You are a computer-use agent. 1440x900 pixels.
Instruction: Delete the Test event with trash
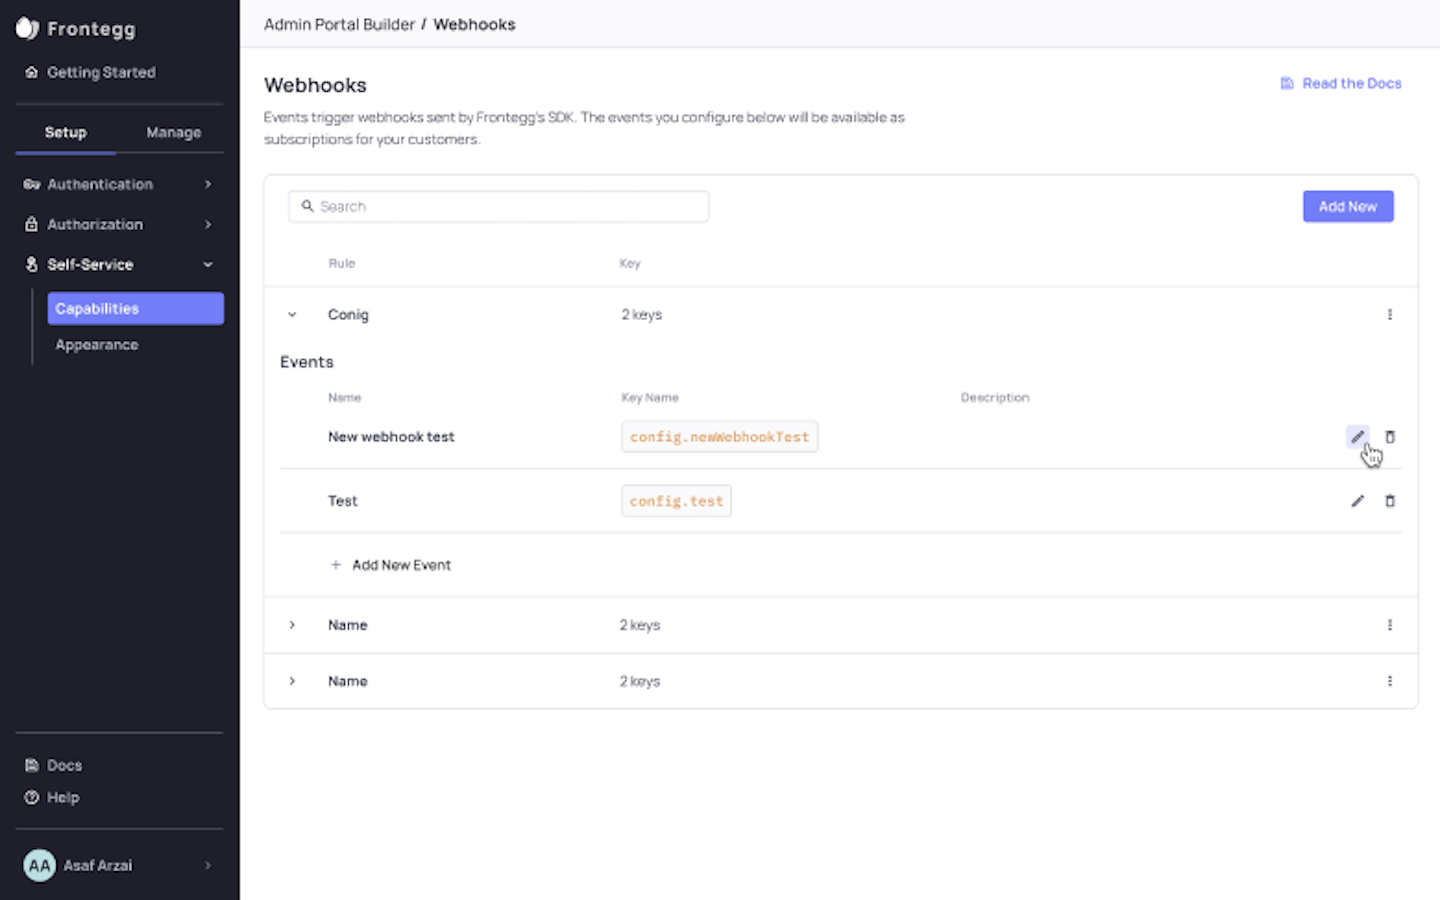click(1390, 501)
